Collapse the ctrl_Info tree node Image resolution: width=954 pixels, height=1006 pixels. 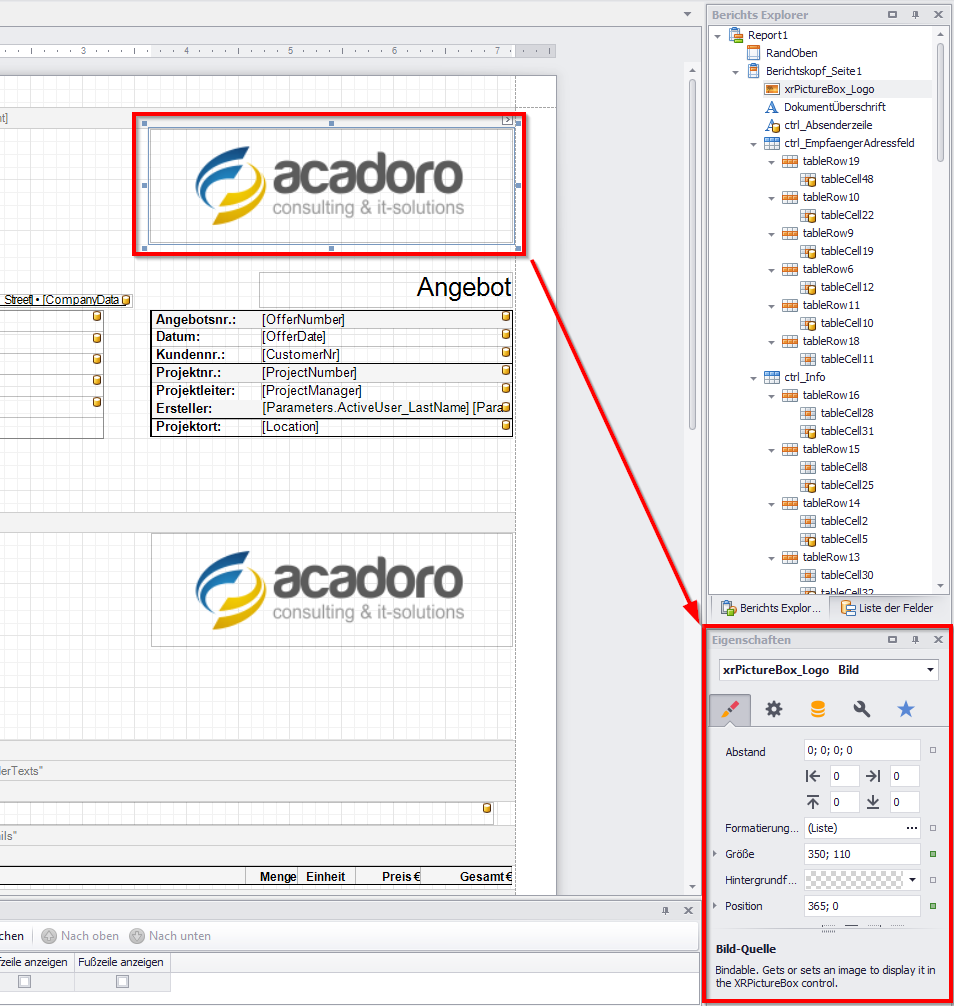[x=754, y=378]
